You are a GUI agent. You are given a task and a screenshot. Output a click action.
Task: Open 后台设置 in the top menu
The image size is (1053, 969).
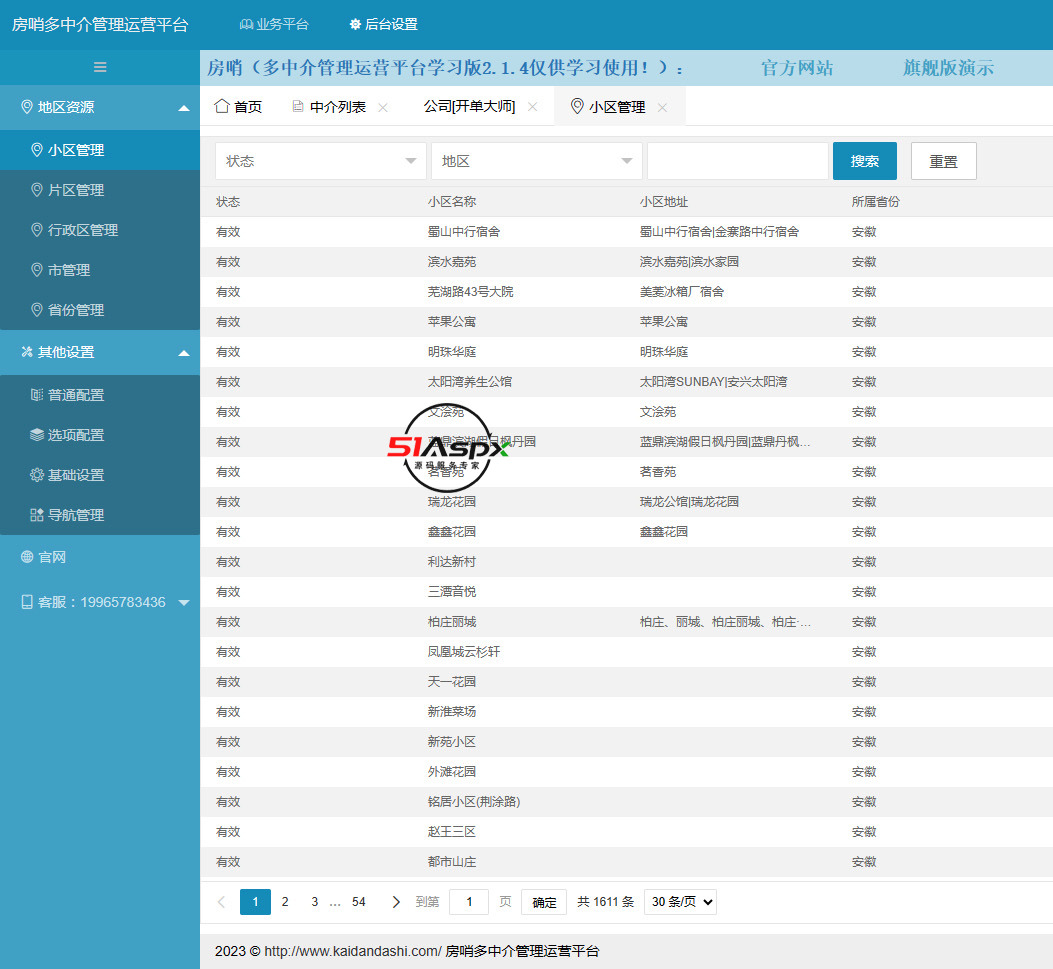pyautogui.click(x=383, y=24)
